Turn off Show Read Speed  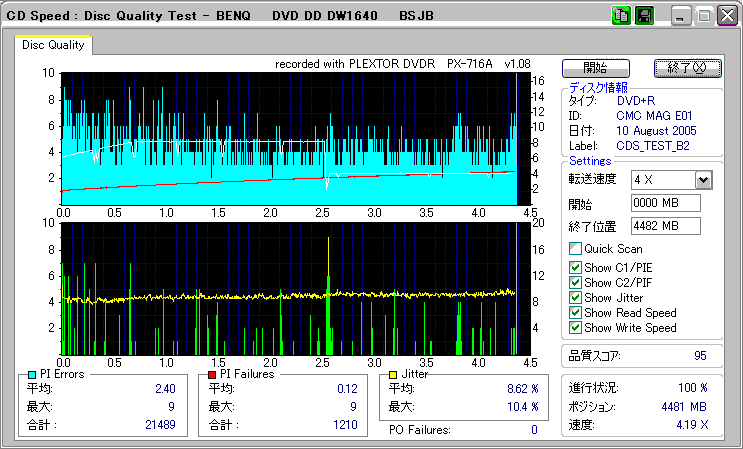575,313
